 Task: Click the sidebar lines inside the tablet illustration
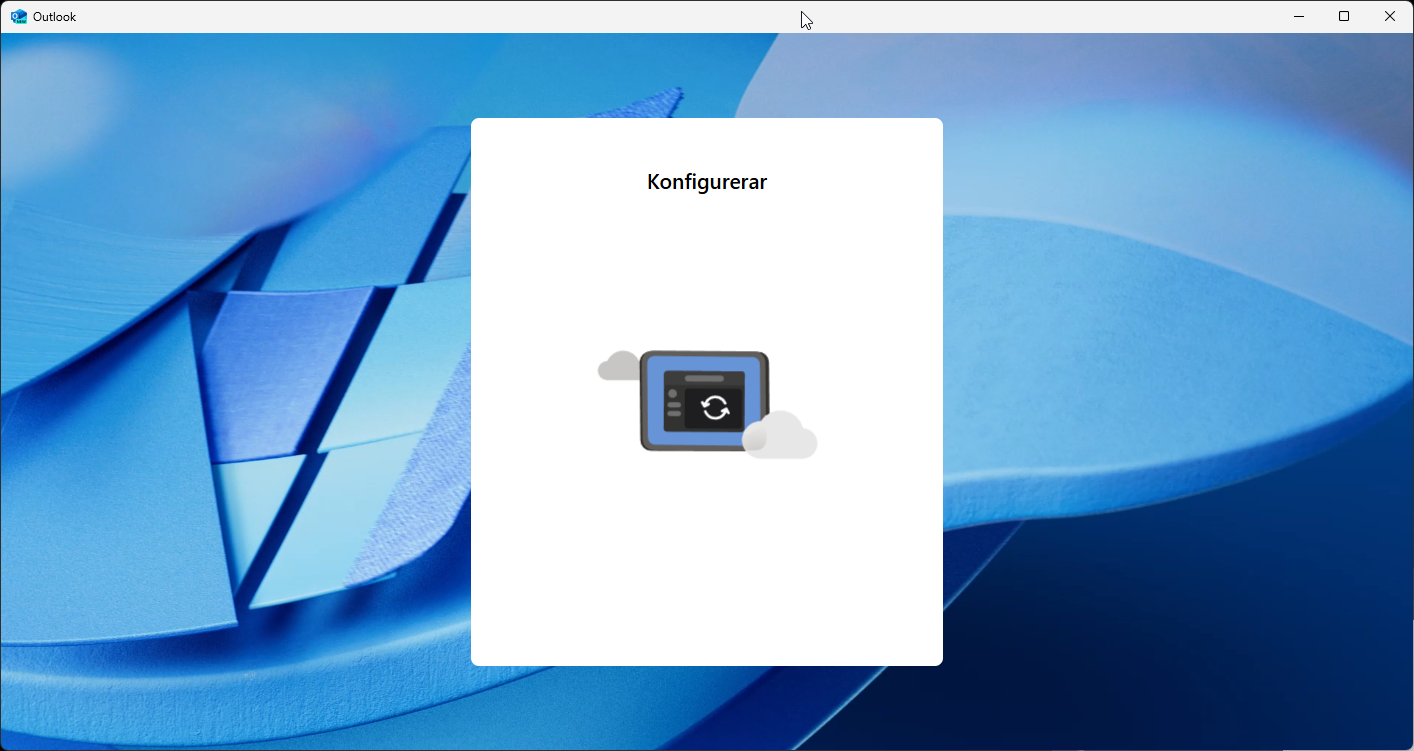[x=674, y=410]
